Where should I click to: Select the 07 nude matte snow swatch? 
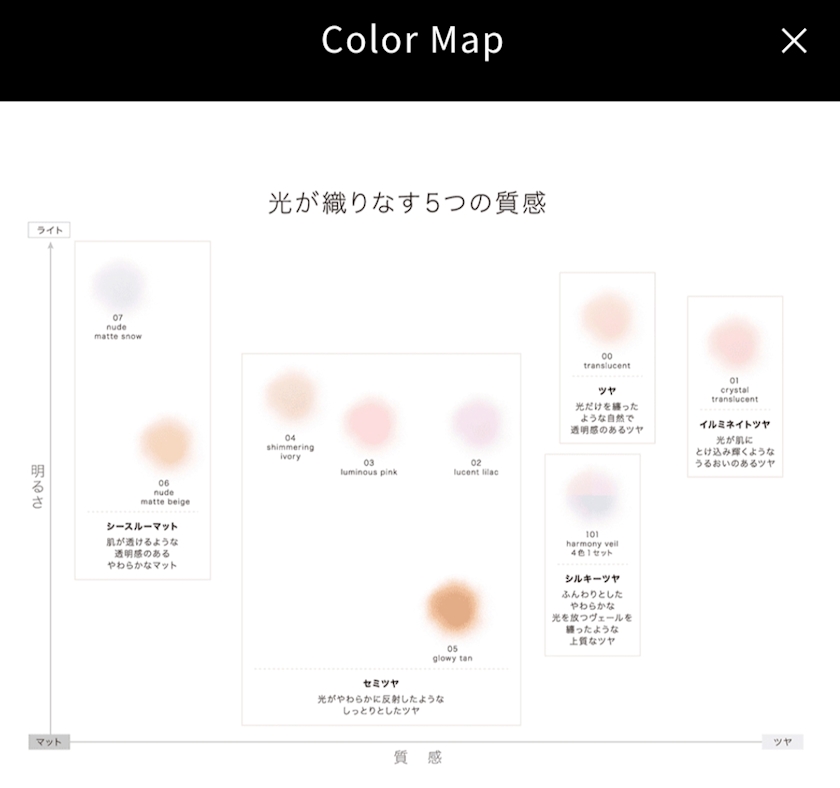[118, 285]
